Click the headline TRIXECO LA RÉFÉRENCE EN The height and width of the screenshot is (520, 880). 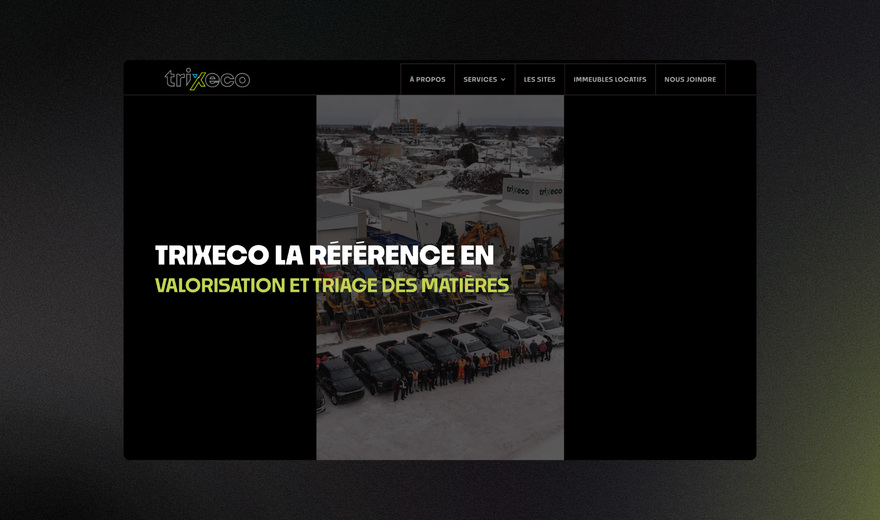coord(324,255)
